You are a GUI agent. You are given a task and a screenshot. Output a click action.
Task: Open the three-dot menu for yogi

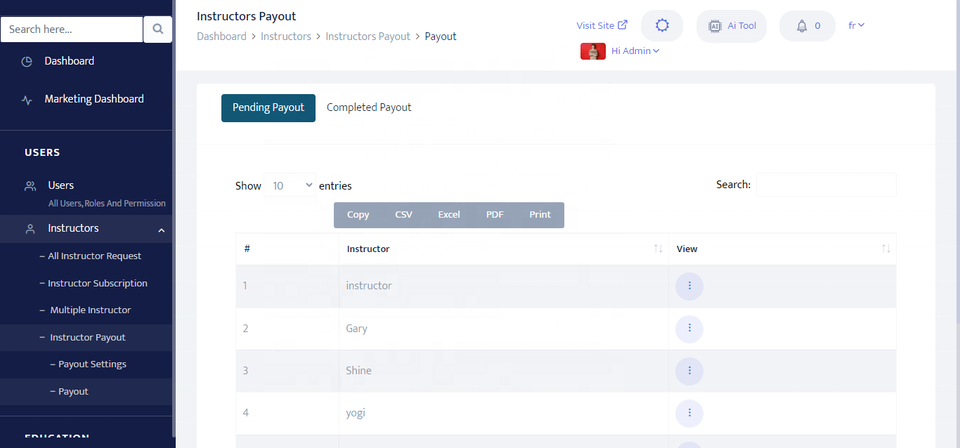click(688, 412)
